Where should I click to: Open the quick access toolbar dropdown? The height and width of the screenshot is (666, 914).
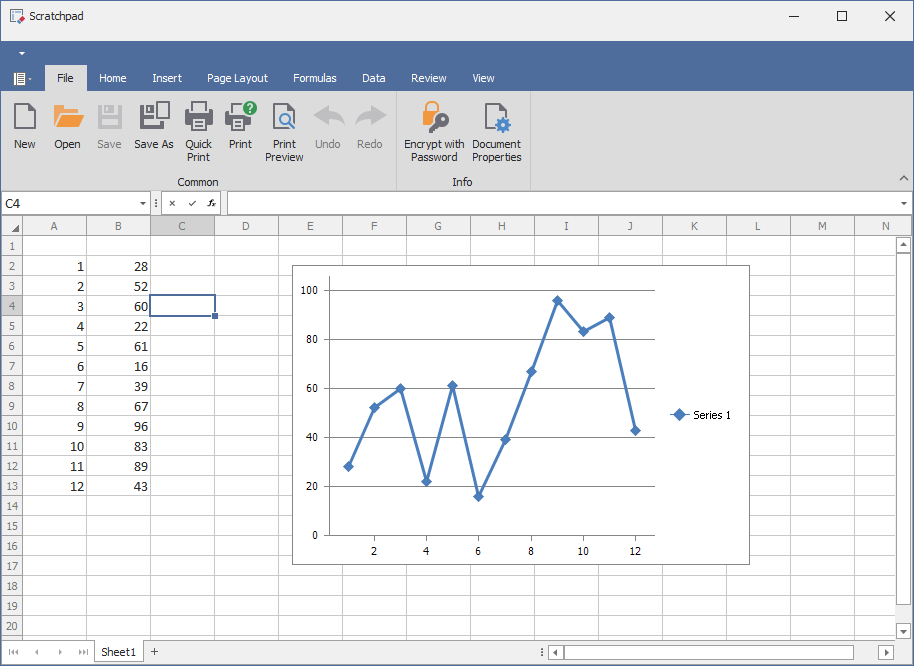pyautogui.click(x=21, y=53)
